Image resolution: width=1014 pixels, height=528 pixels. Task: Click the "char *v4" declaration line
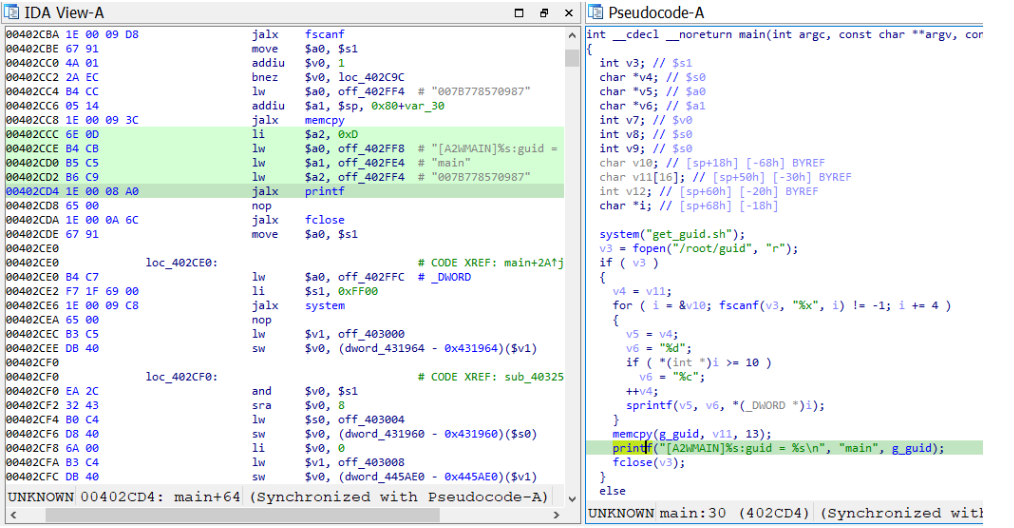click(x=653, y=77)
